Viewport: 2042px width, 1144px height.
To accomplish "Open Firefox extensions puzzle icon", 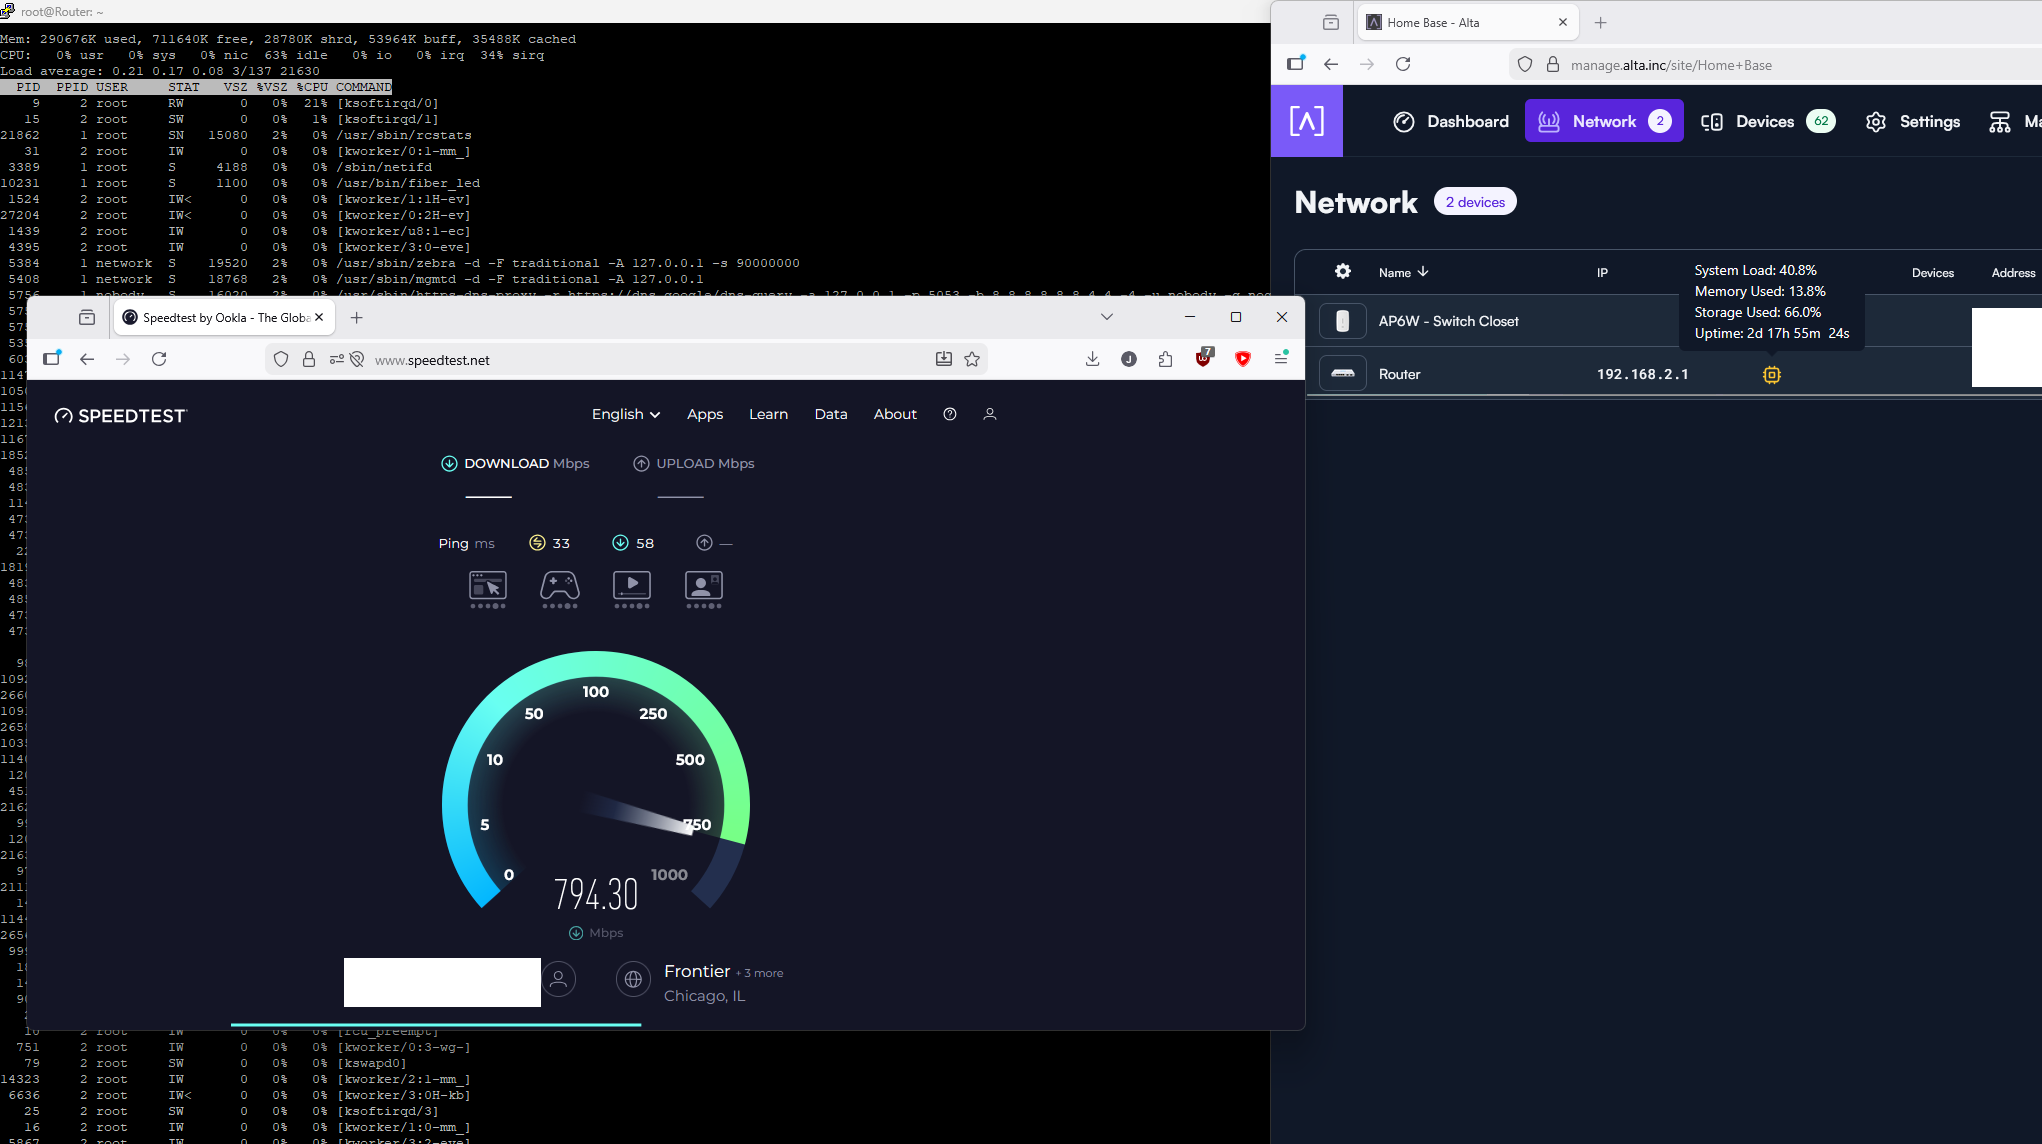I will click(x=1165, y=359).
